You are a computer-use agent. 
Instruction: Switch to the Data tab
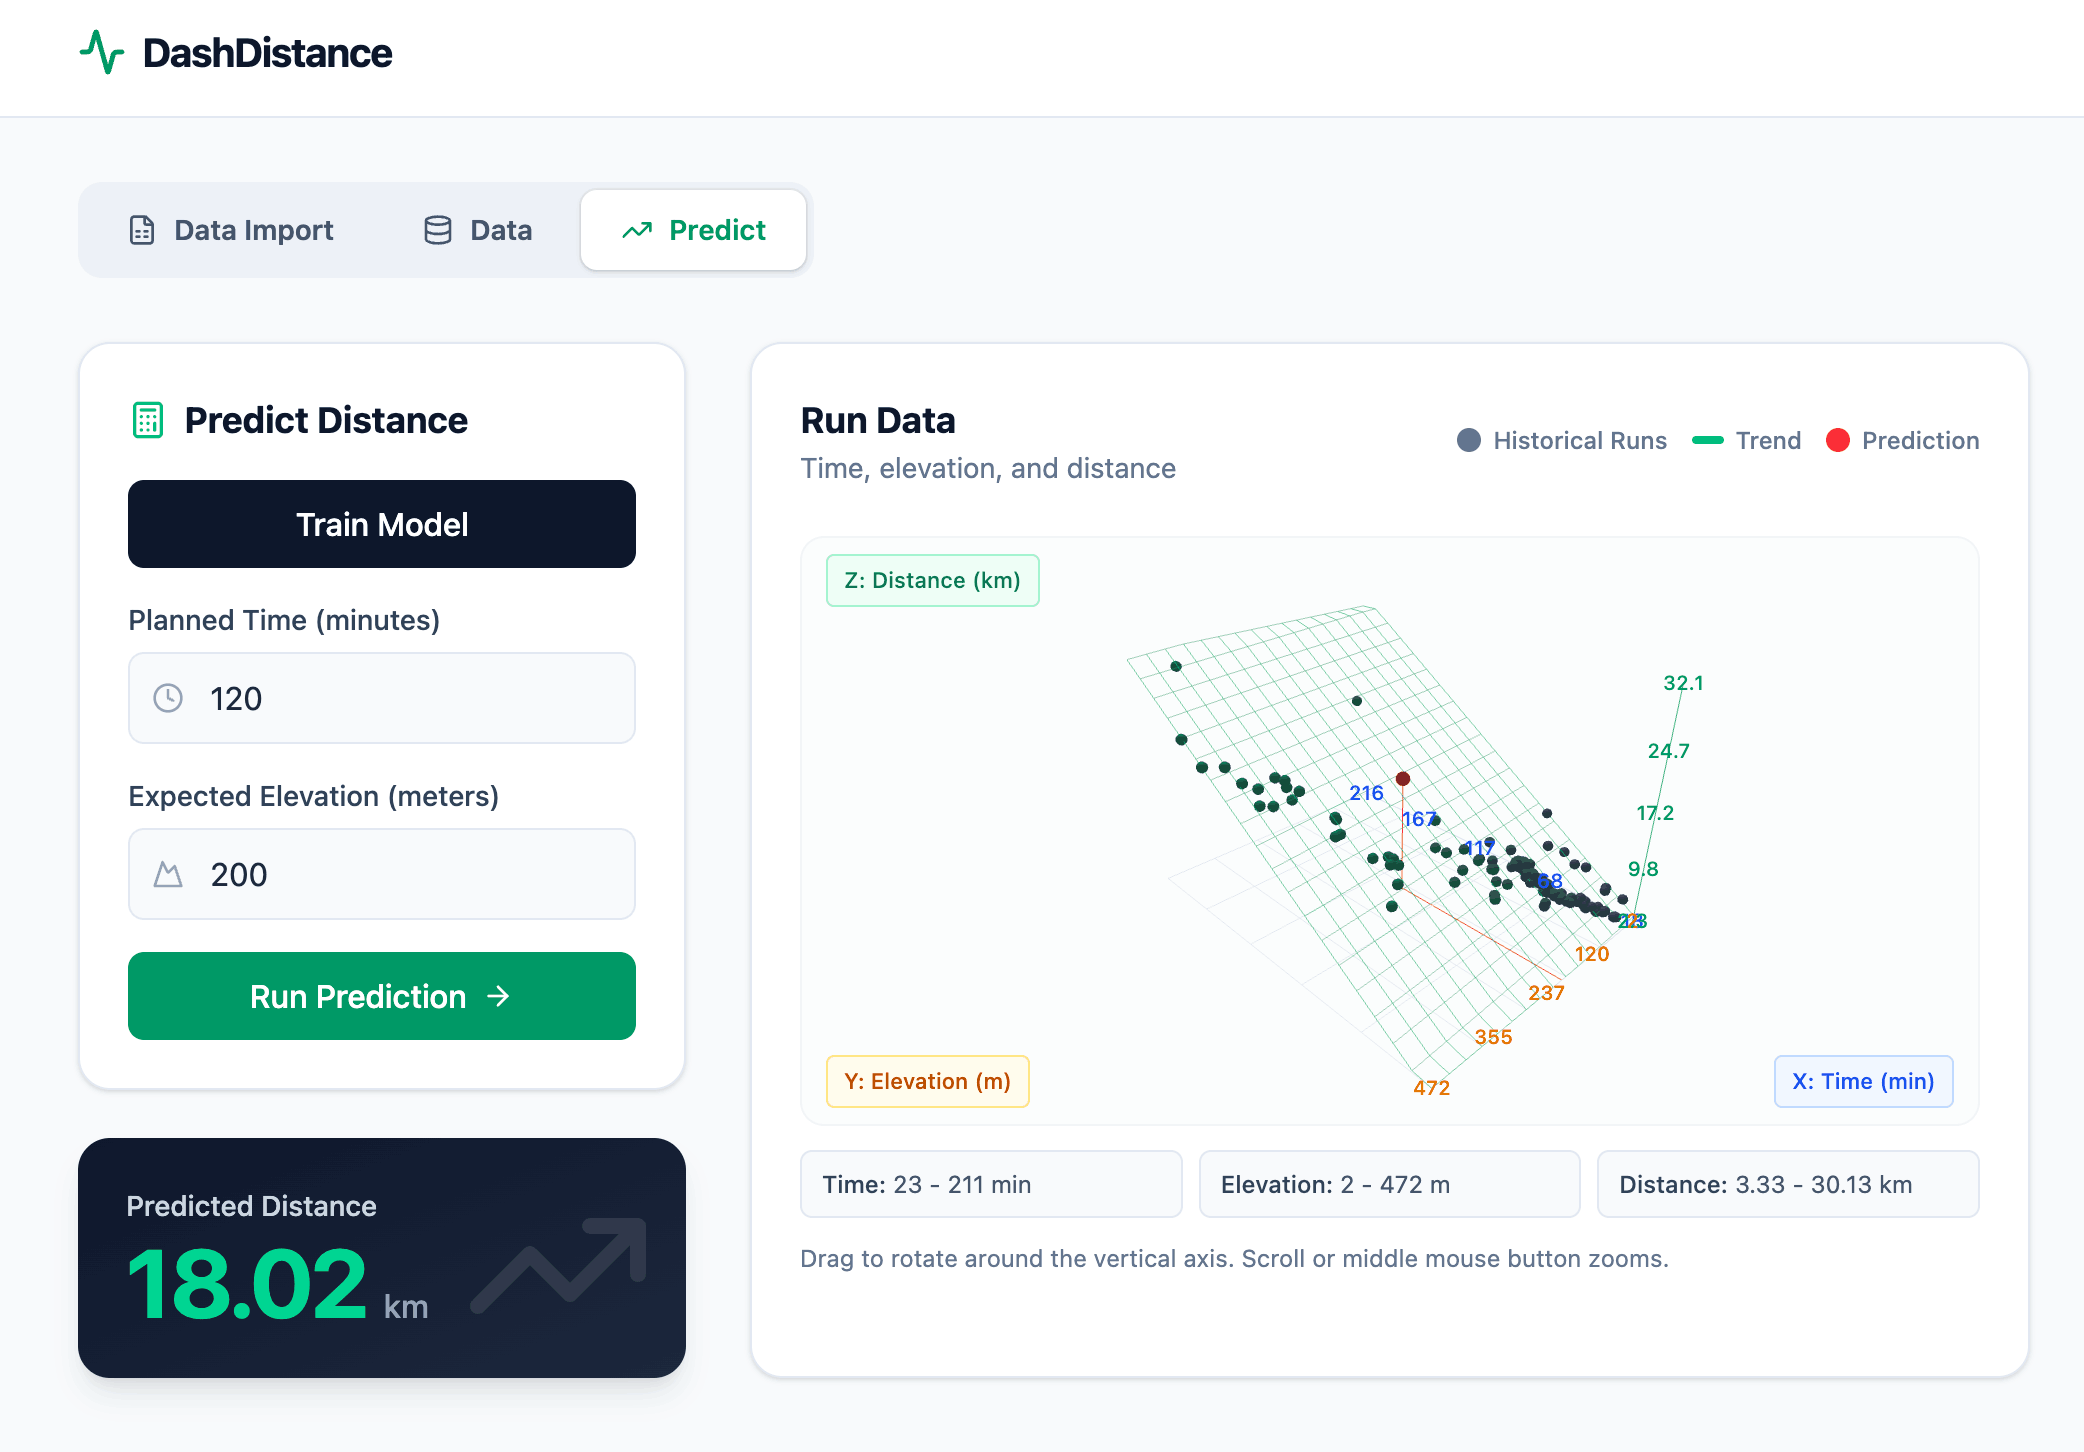tap(478, 230)
